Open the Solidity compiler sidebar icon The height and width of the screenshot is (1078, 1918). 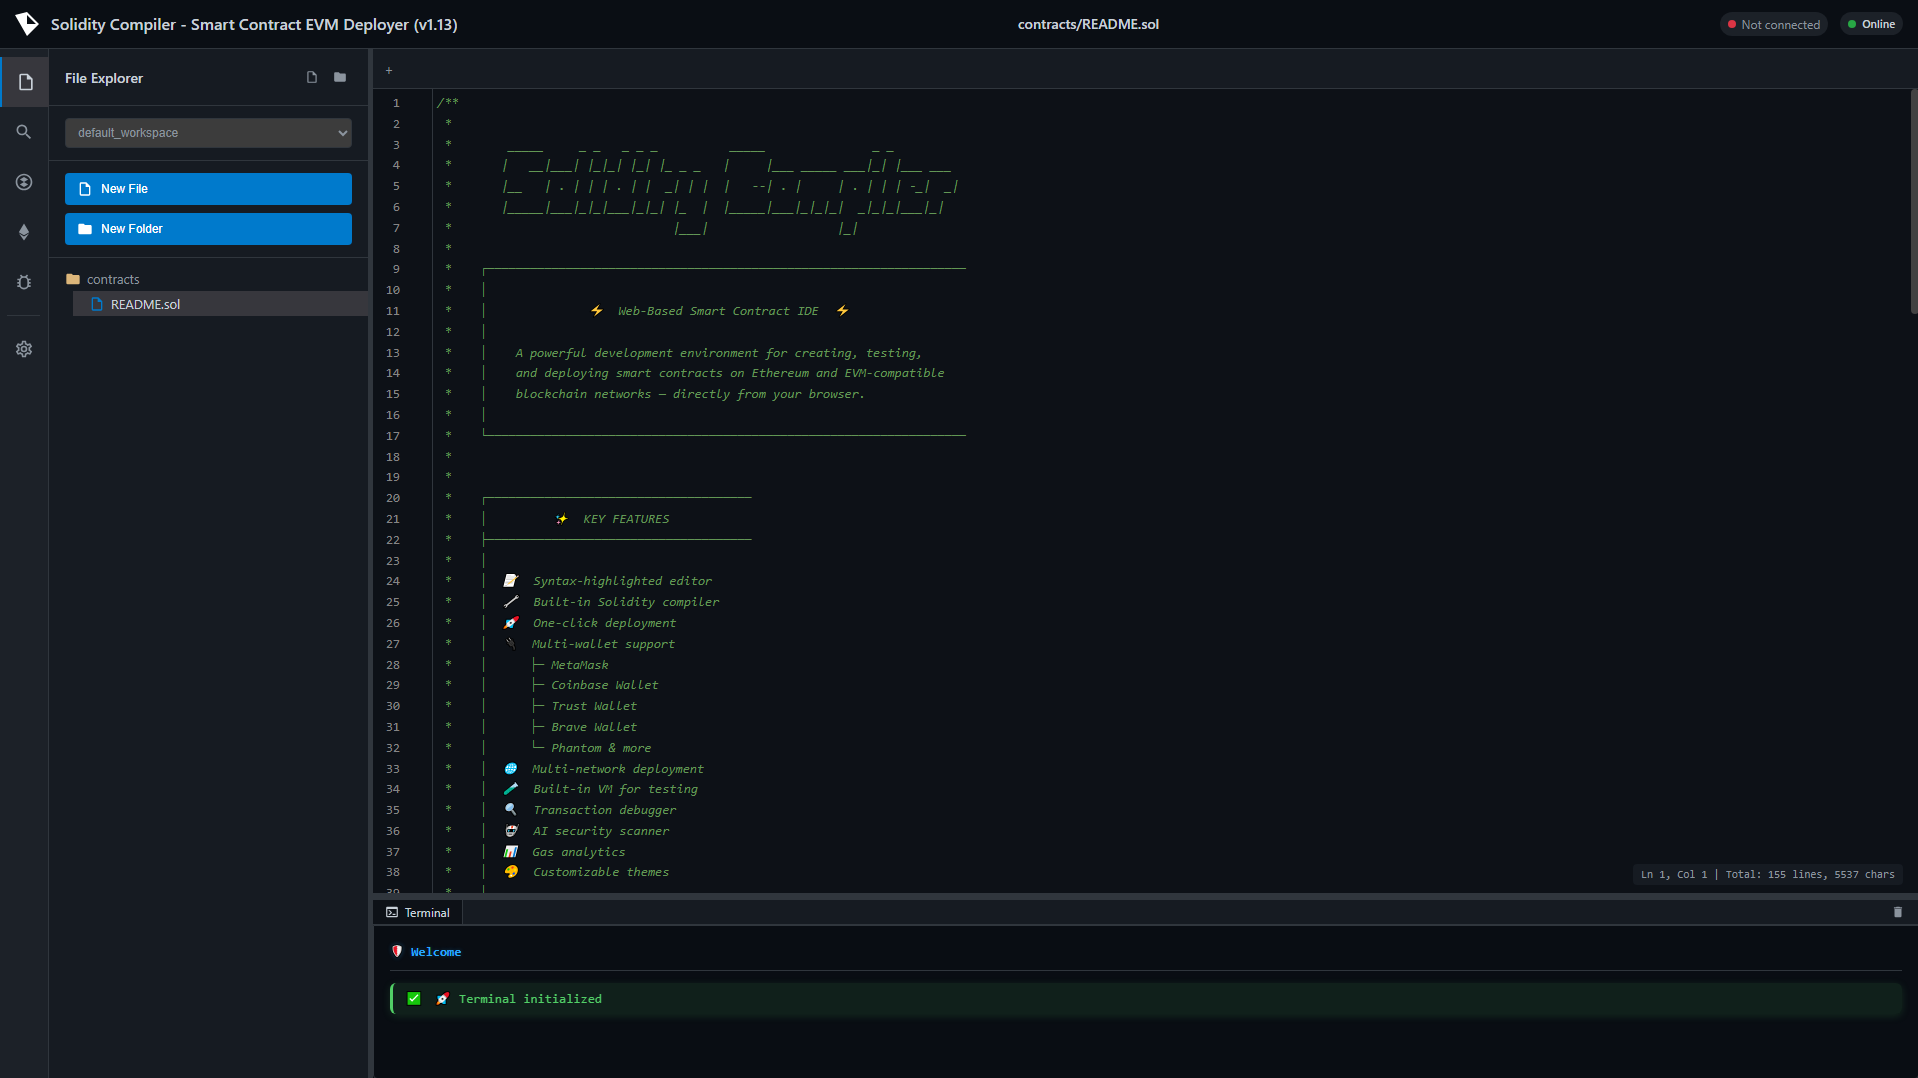coord(24,182)
